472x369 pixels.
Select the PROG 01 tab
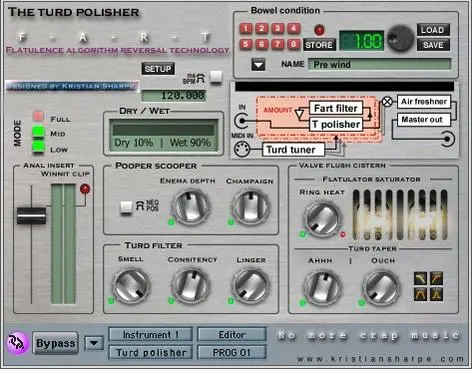coord(232,352)
